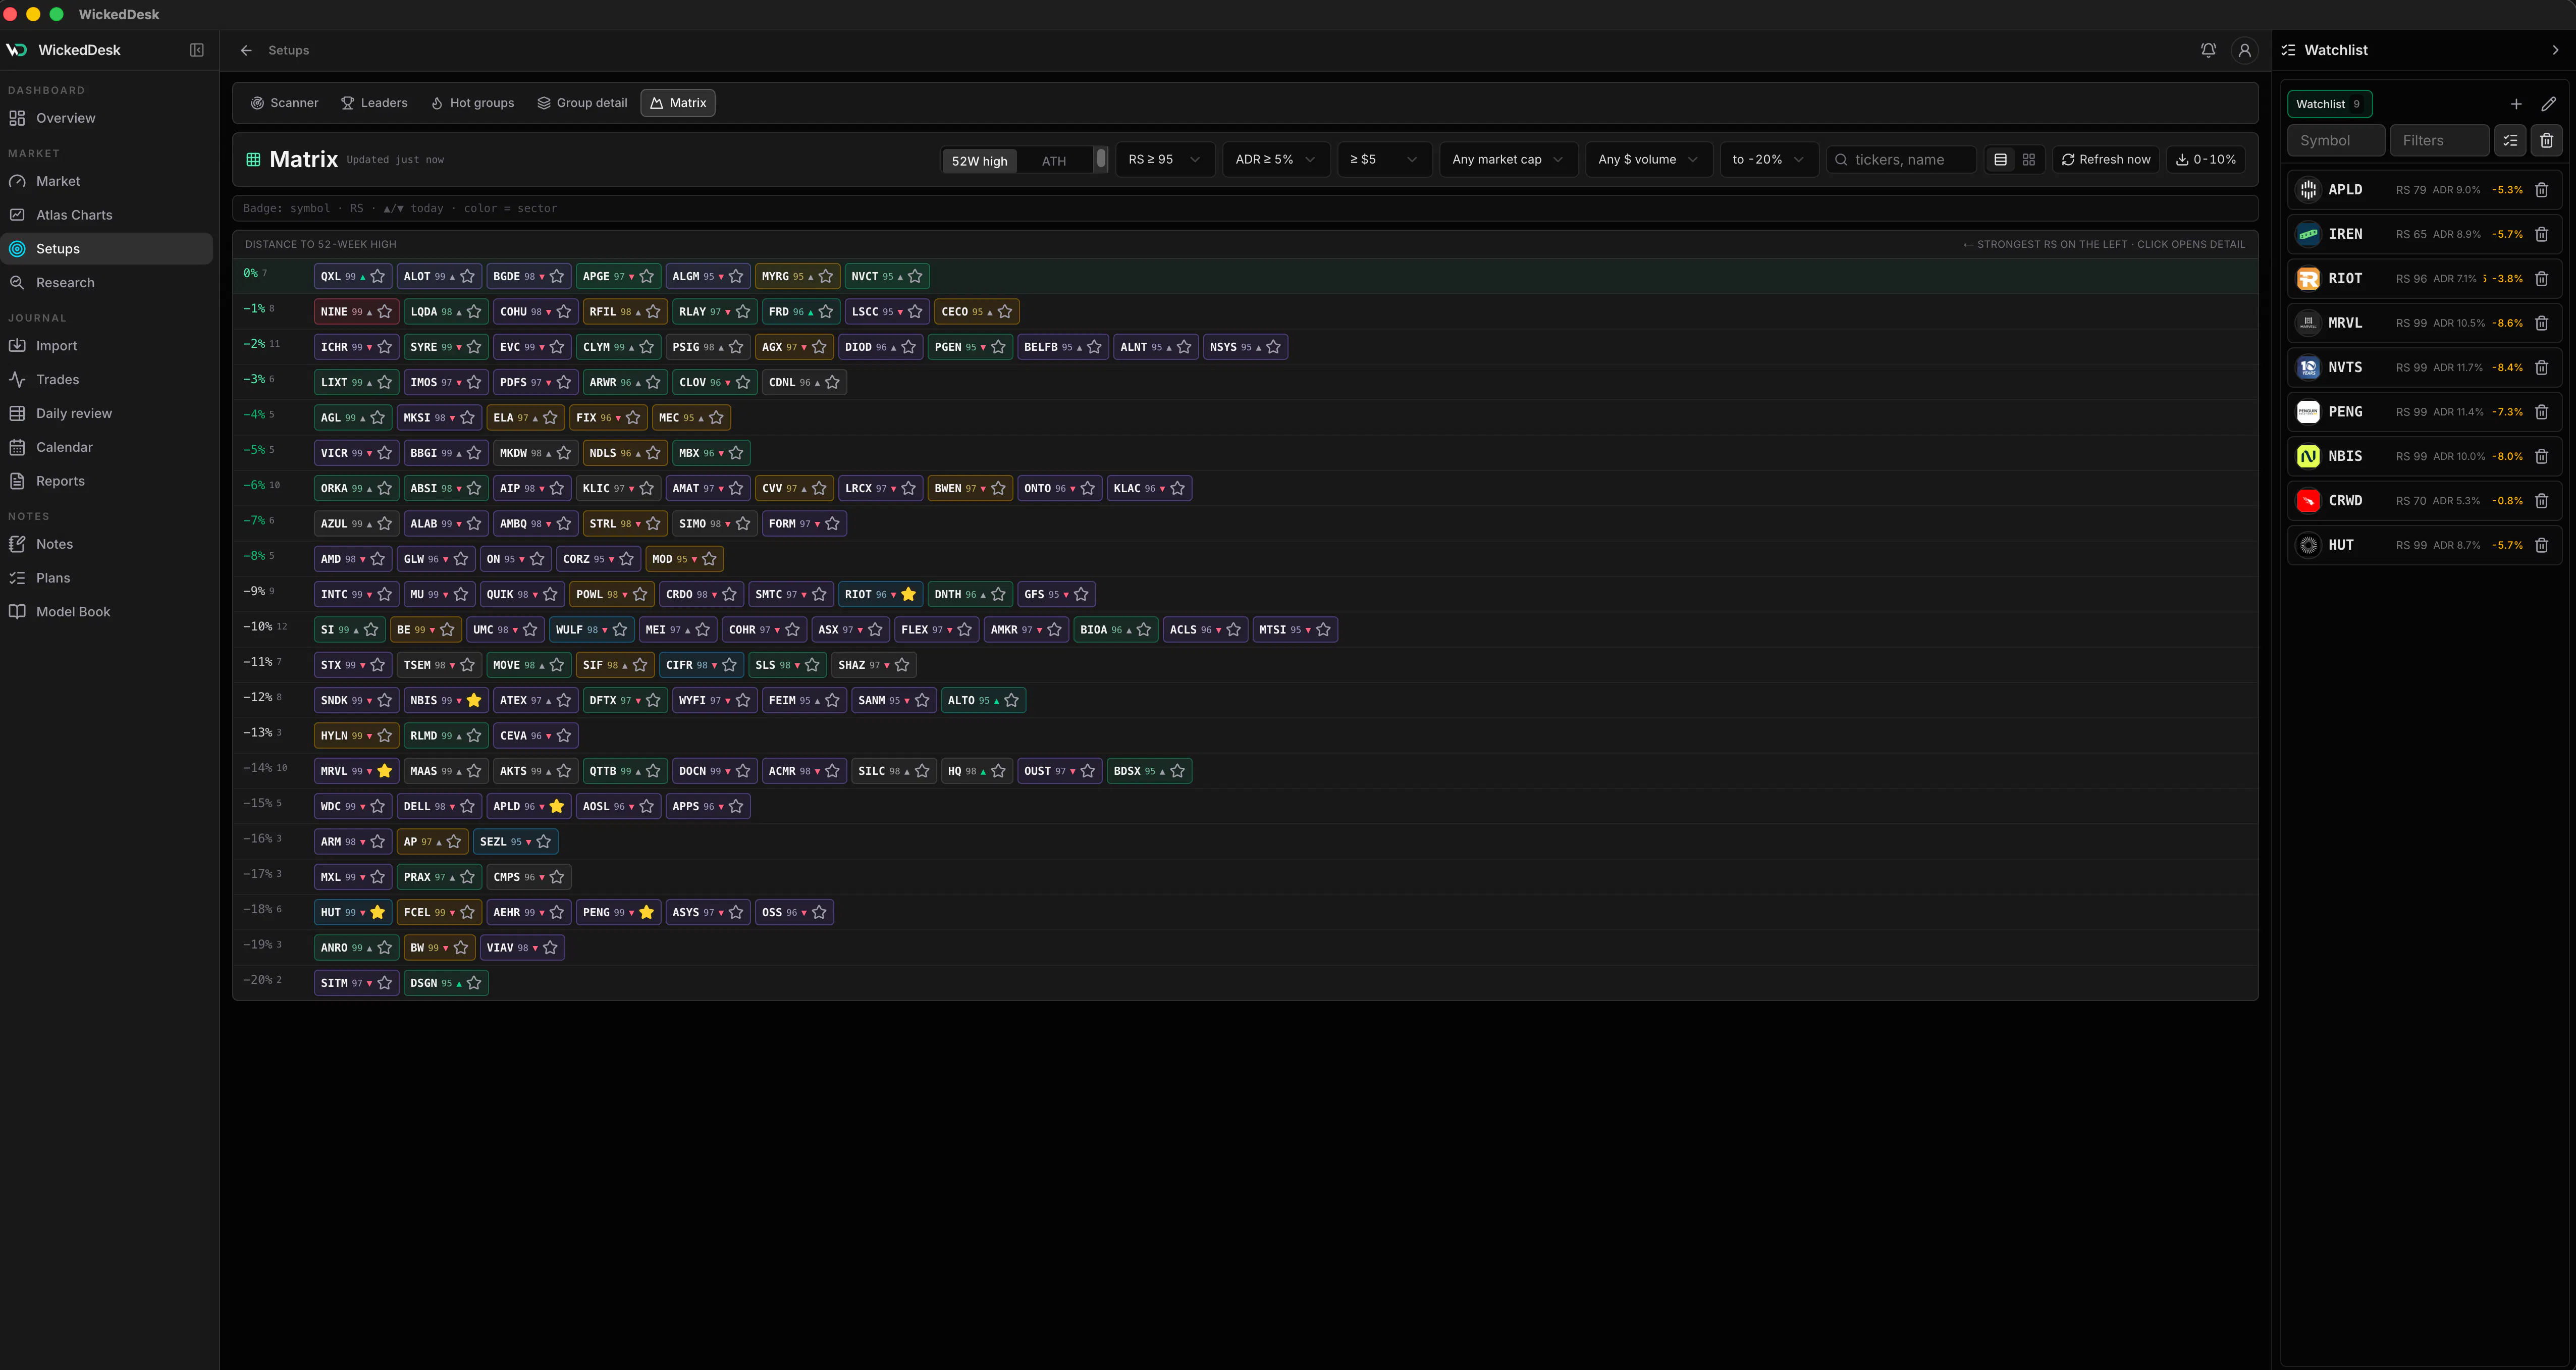Open the Group detail tab

[x=583, y=103]
